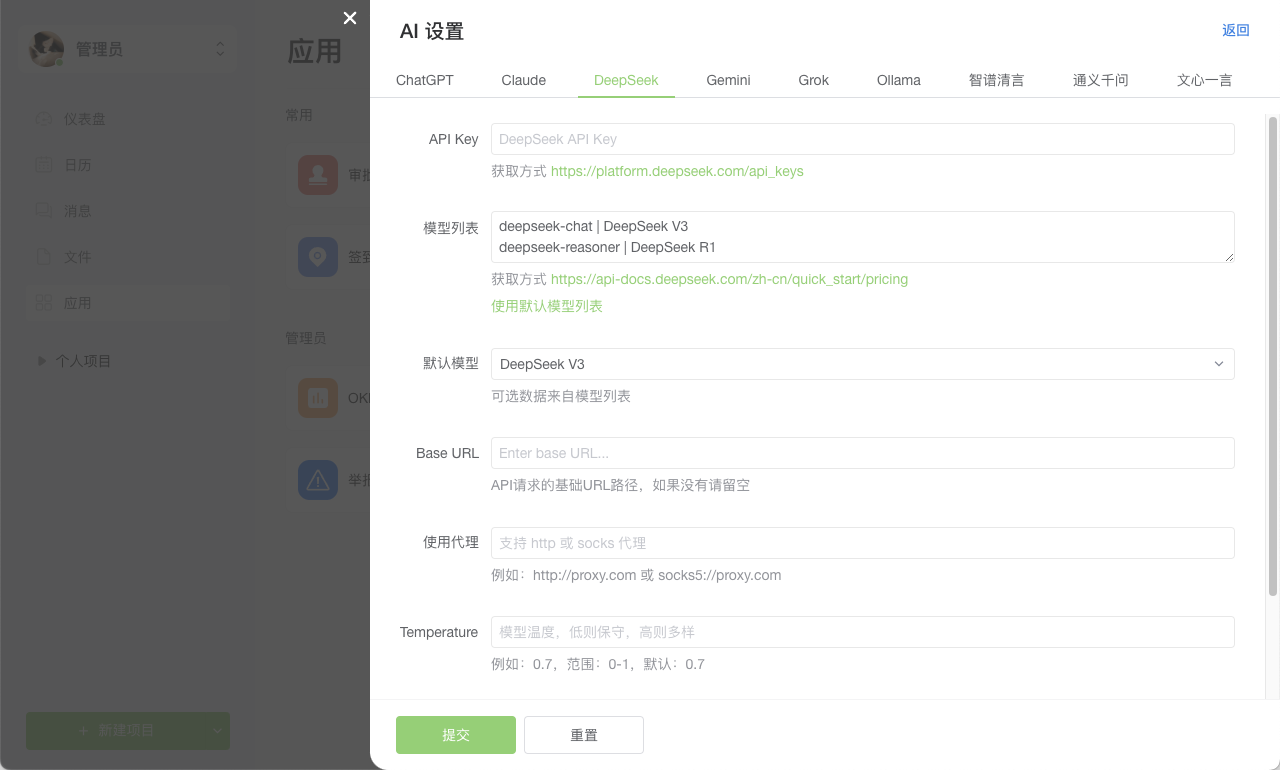
Task: Click the settings panel vertical scrollbar
Action: pos(1273,356)
